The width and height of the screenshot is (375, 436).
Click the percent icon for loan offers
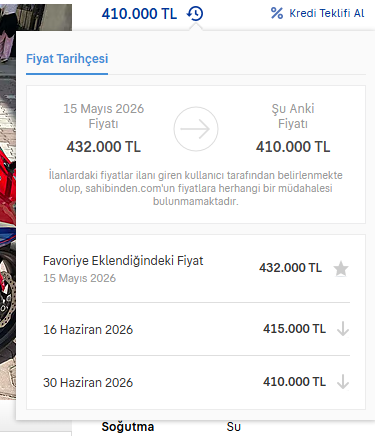pos(277,13)
